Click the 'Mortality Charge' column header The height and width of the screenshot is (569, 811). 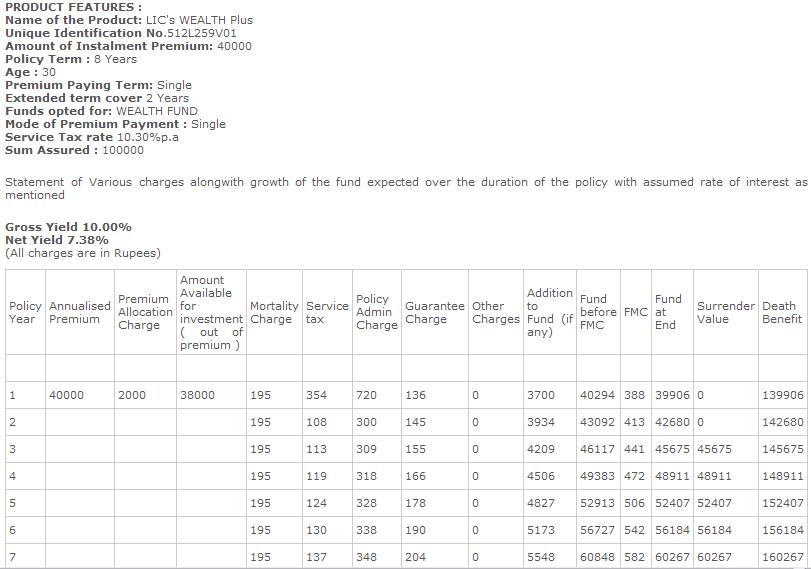click(x=274, y=312)
